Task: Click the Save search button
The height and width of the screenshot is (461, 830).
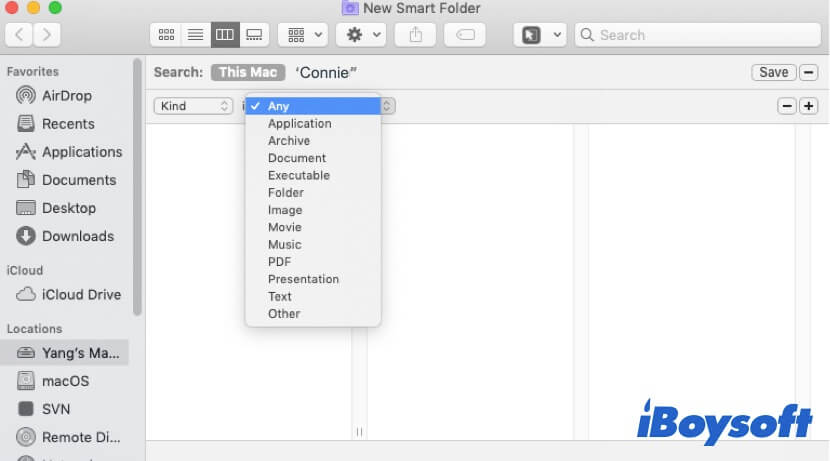Action: [773, 72]
